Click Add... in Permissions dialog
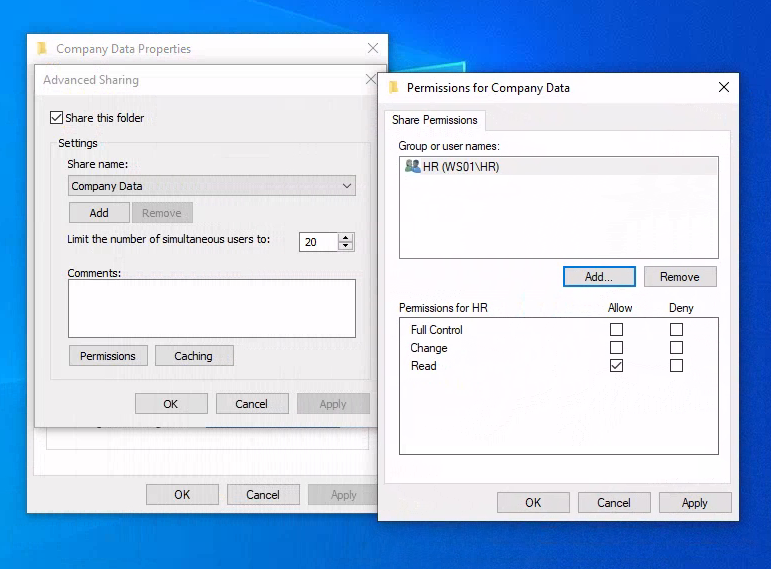Image resolution: width=771 pixels, height=569 pixels. [x=599, y=277]
